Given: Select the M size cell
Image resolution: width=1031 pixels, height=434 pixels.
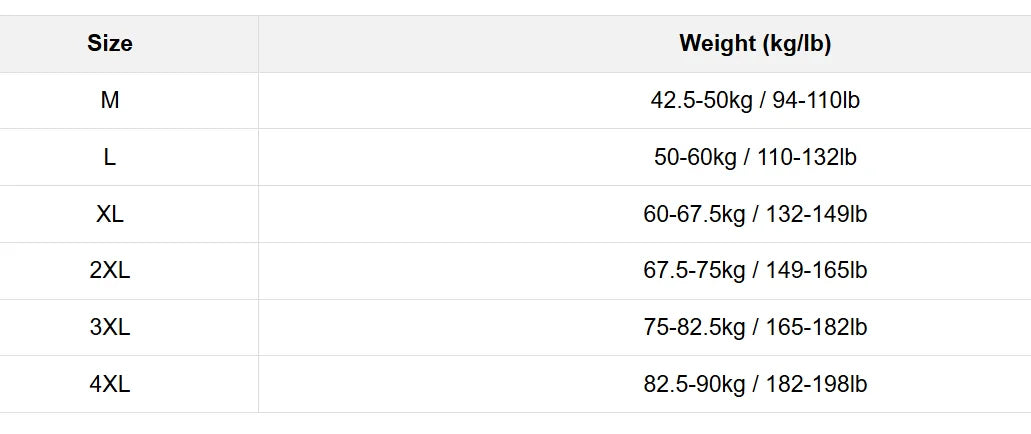Looking at the screenshot, I should click(110, 100).
